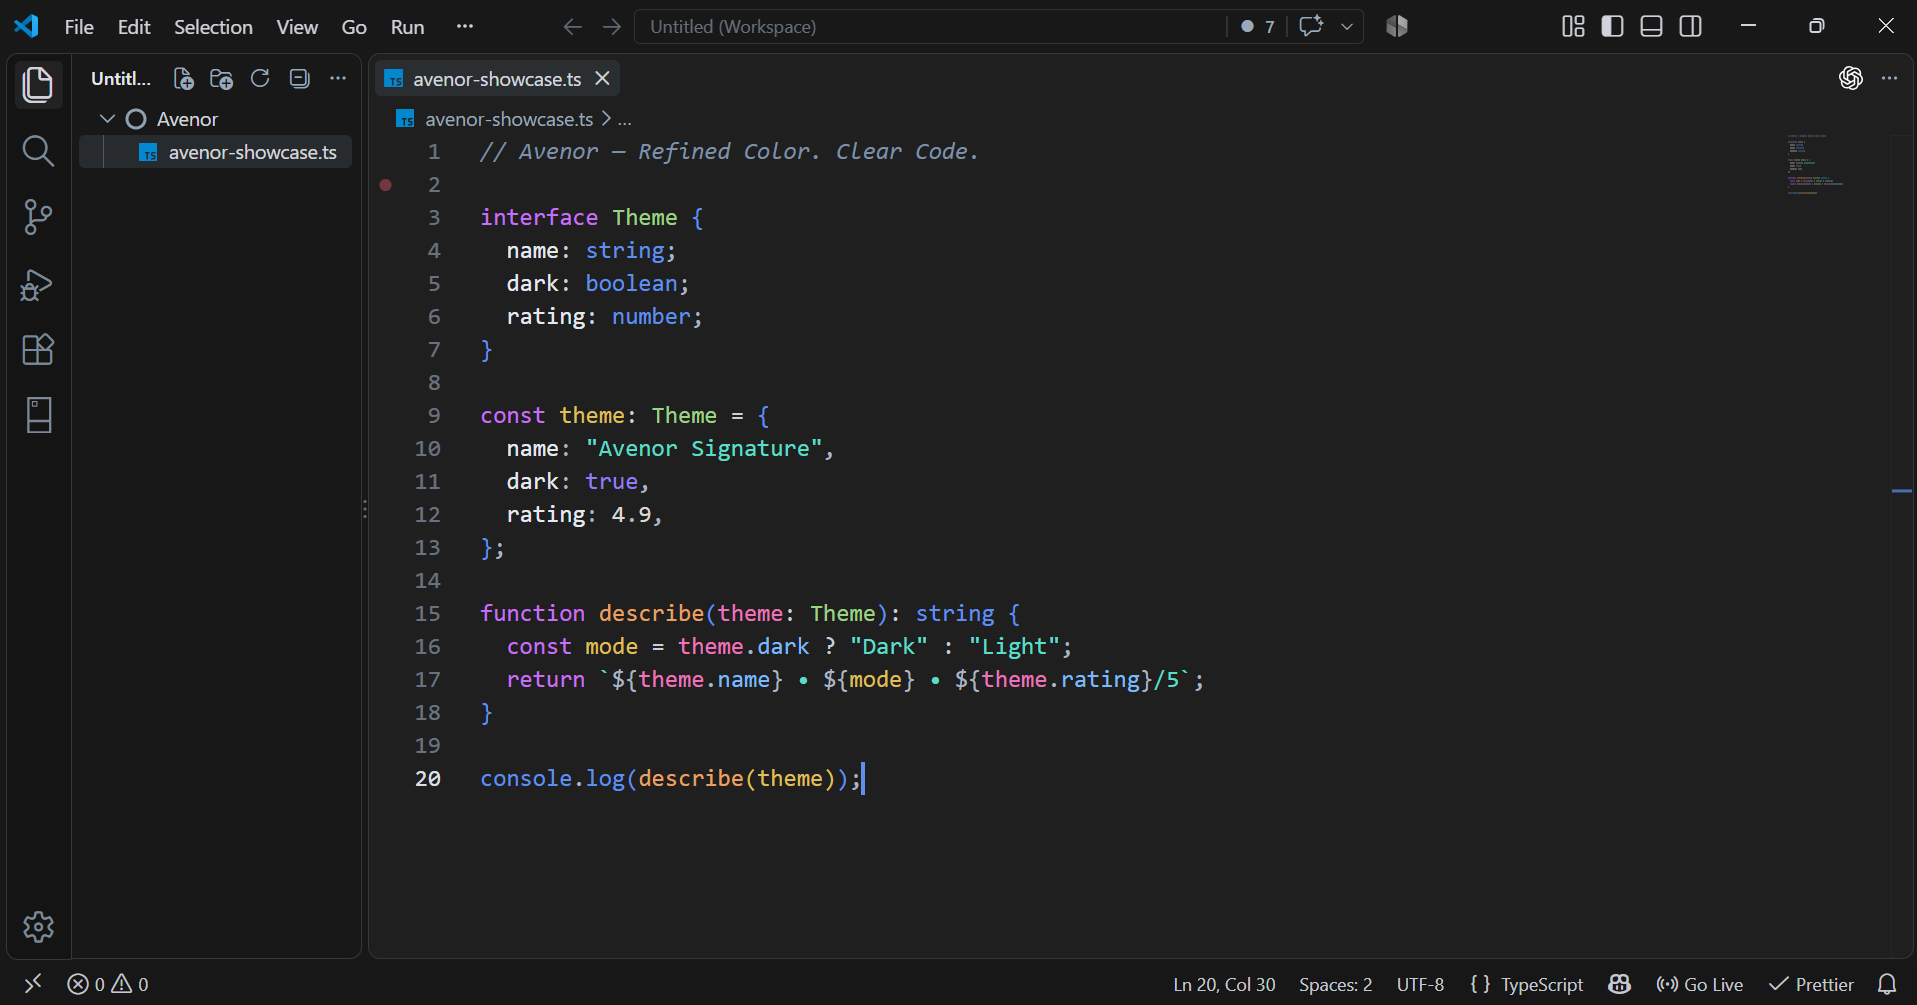Open the Run and Debug view

[x=38, y=285]
